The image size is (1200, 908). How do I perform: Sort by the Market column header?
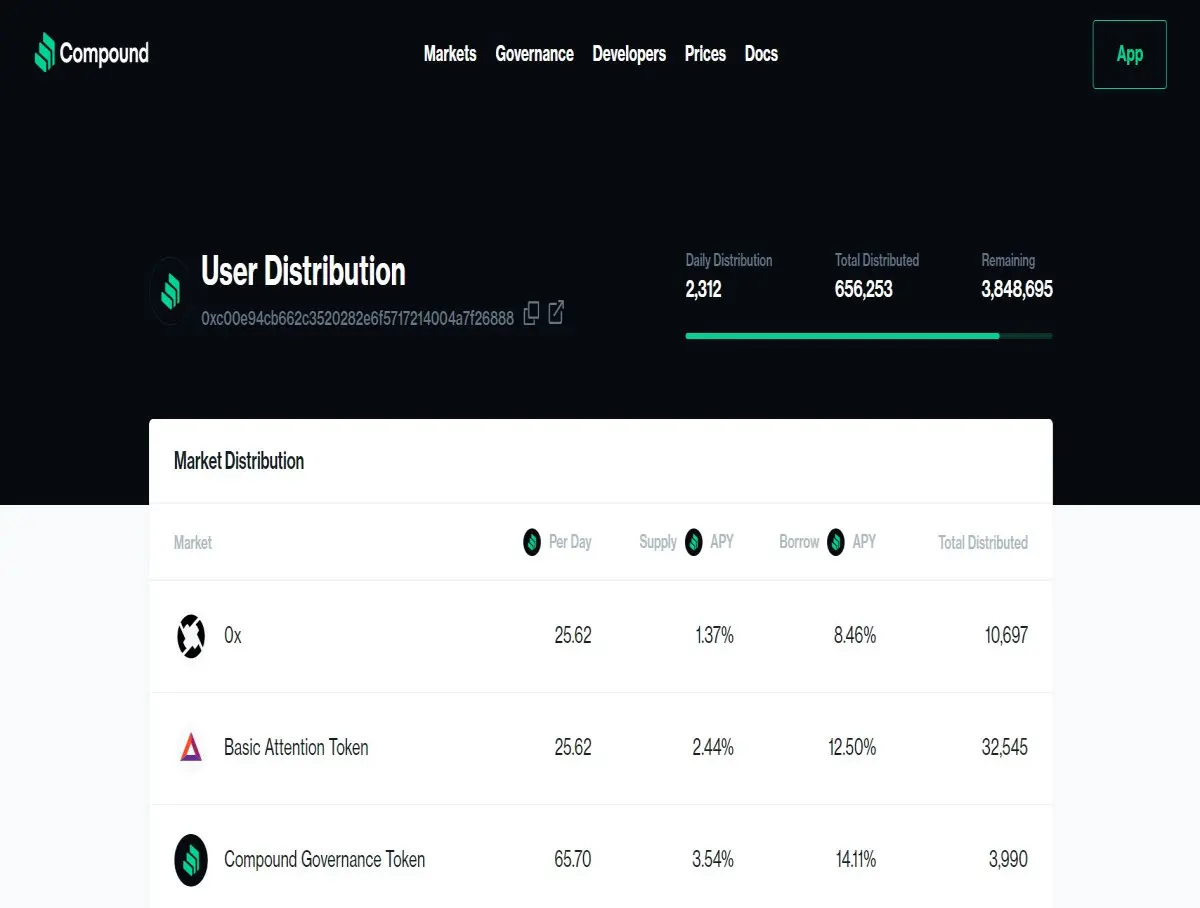point(193,542)
